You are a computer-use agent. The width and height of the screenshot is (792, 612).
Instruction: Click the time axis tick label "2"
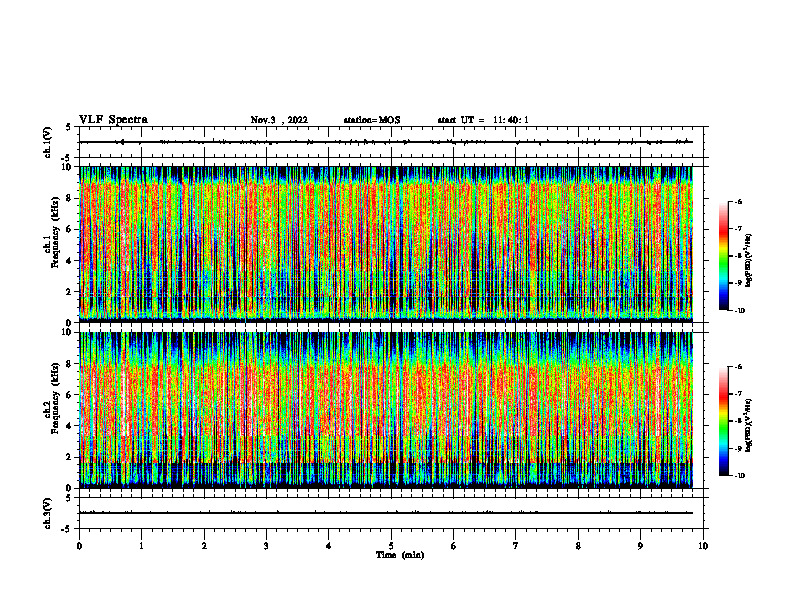tap(204, 546)
